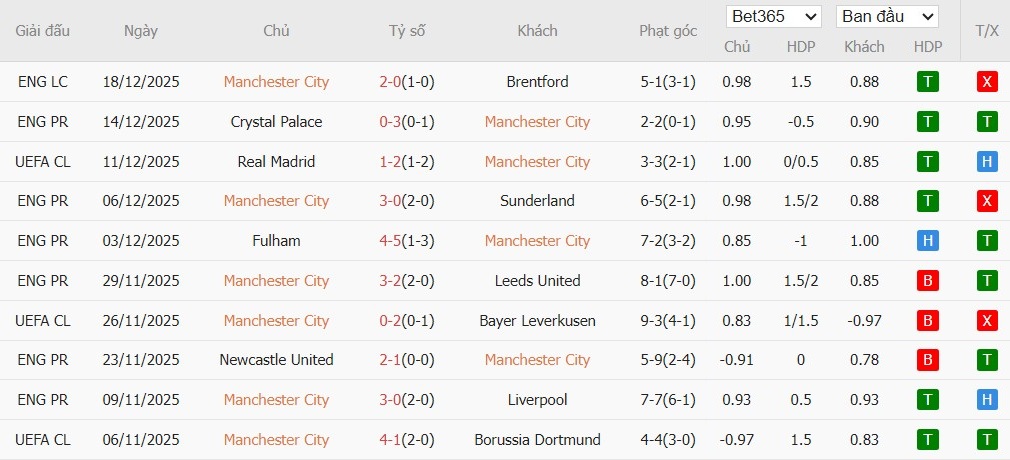Screen dimensions: 1010x460
Task: Click red X badge in Brentford row
Action: [x=987, y=82]
